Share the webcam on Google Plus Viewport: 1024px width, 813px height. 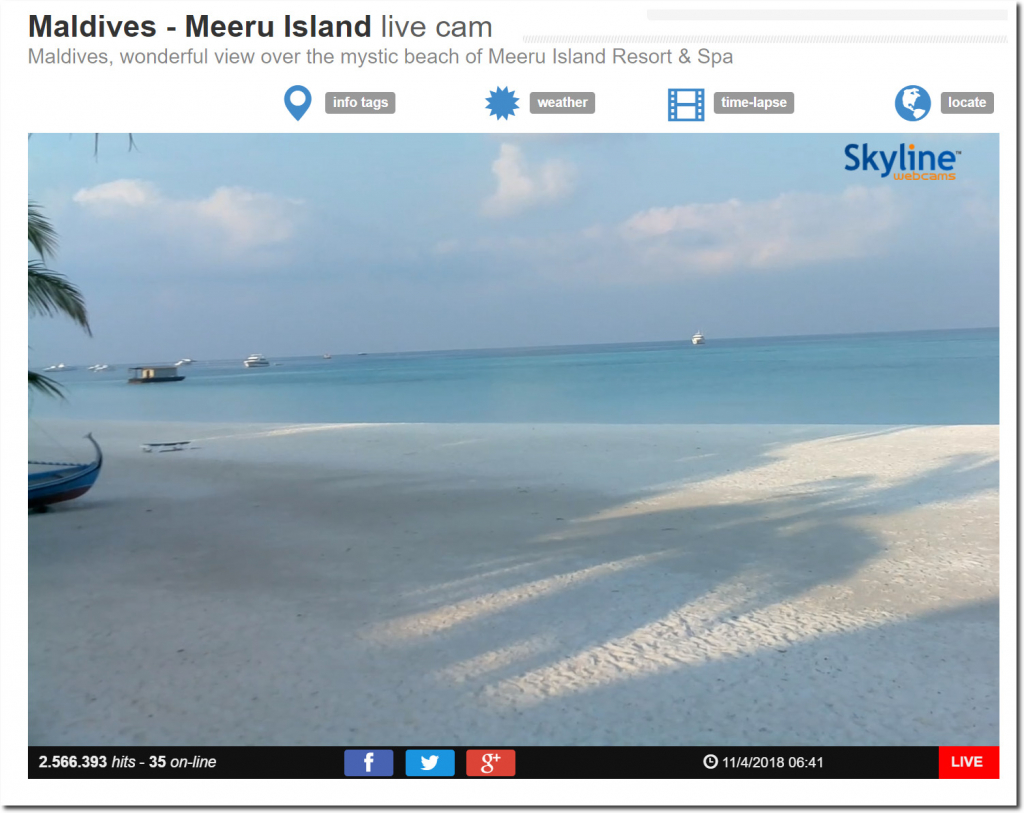(490, 763)
